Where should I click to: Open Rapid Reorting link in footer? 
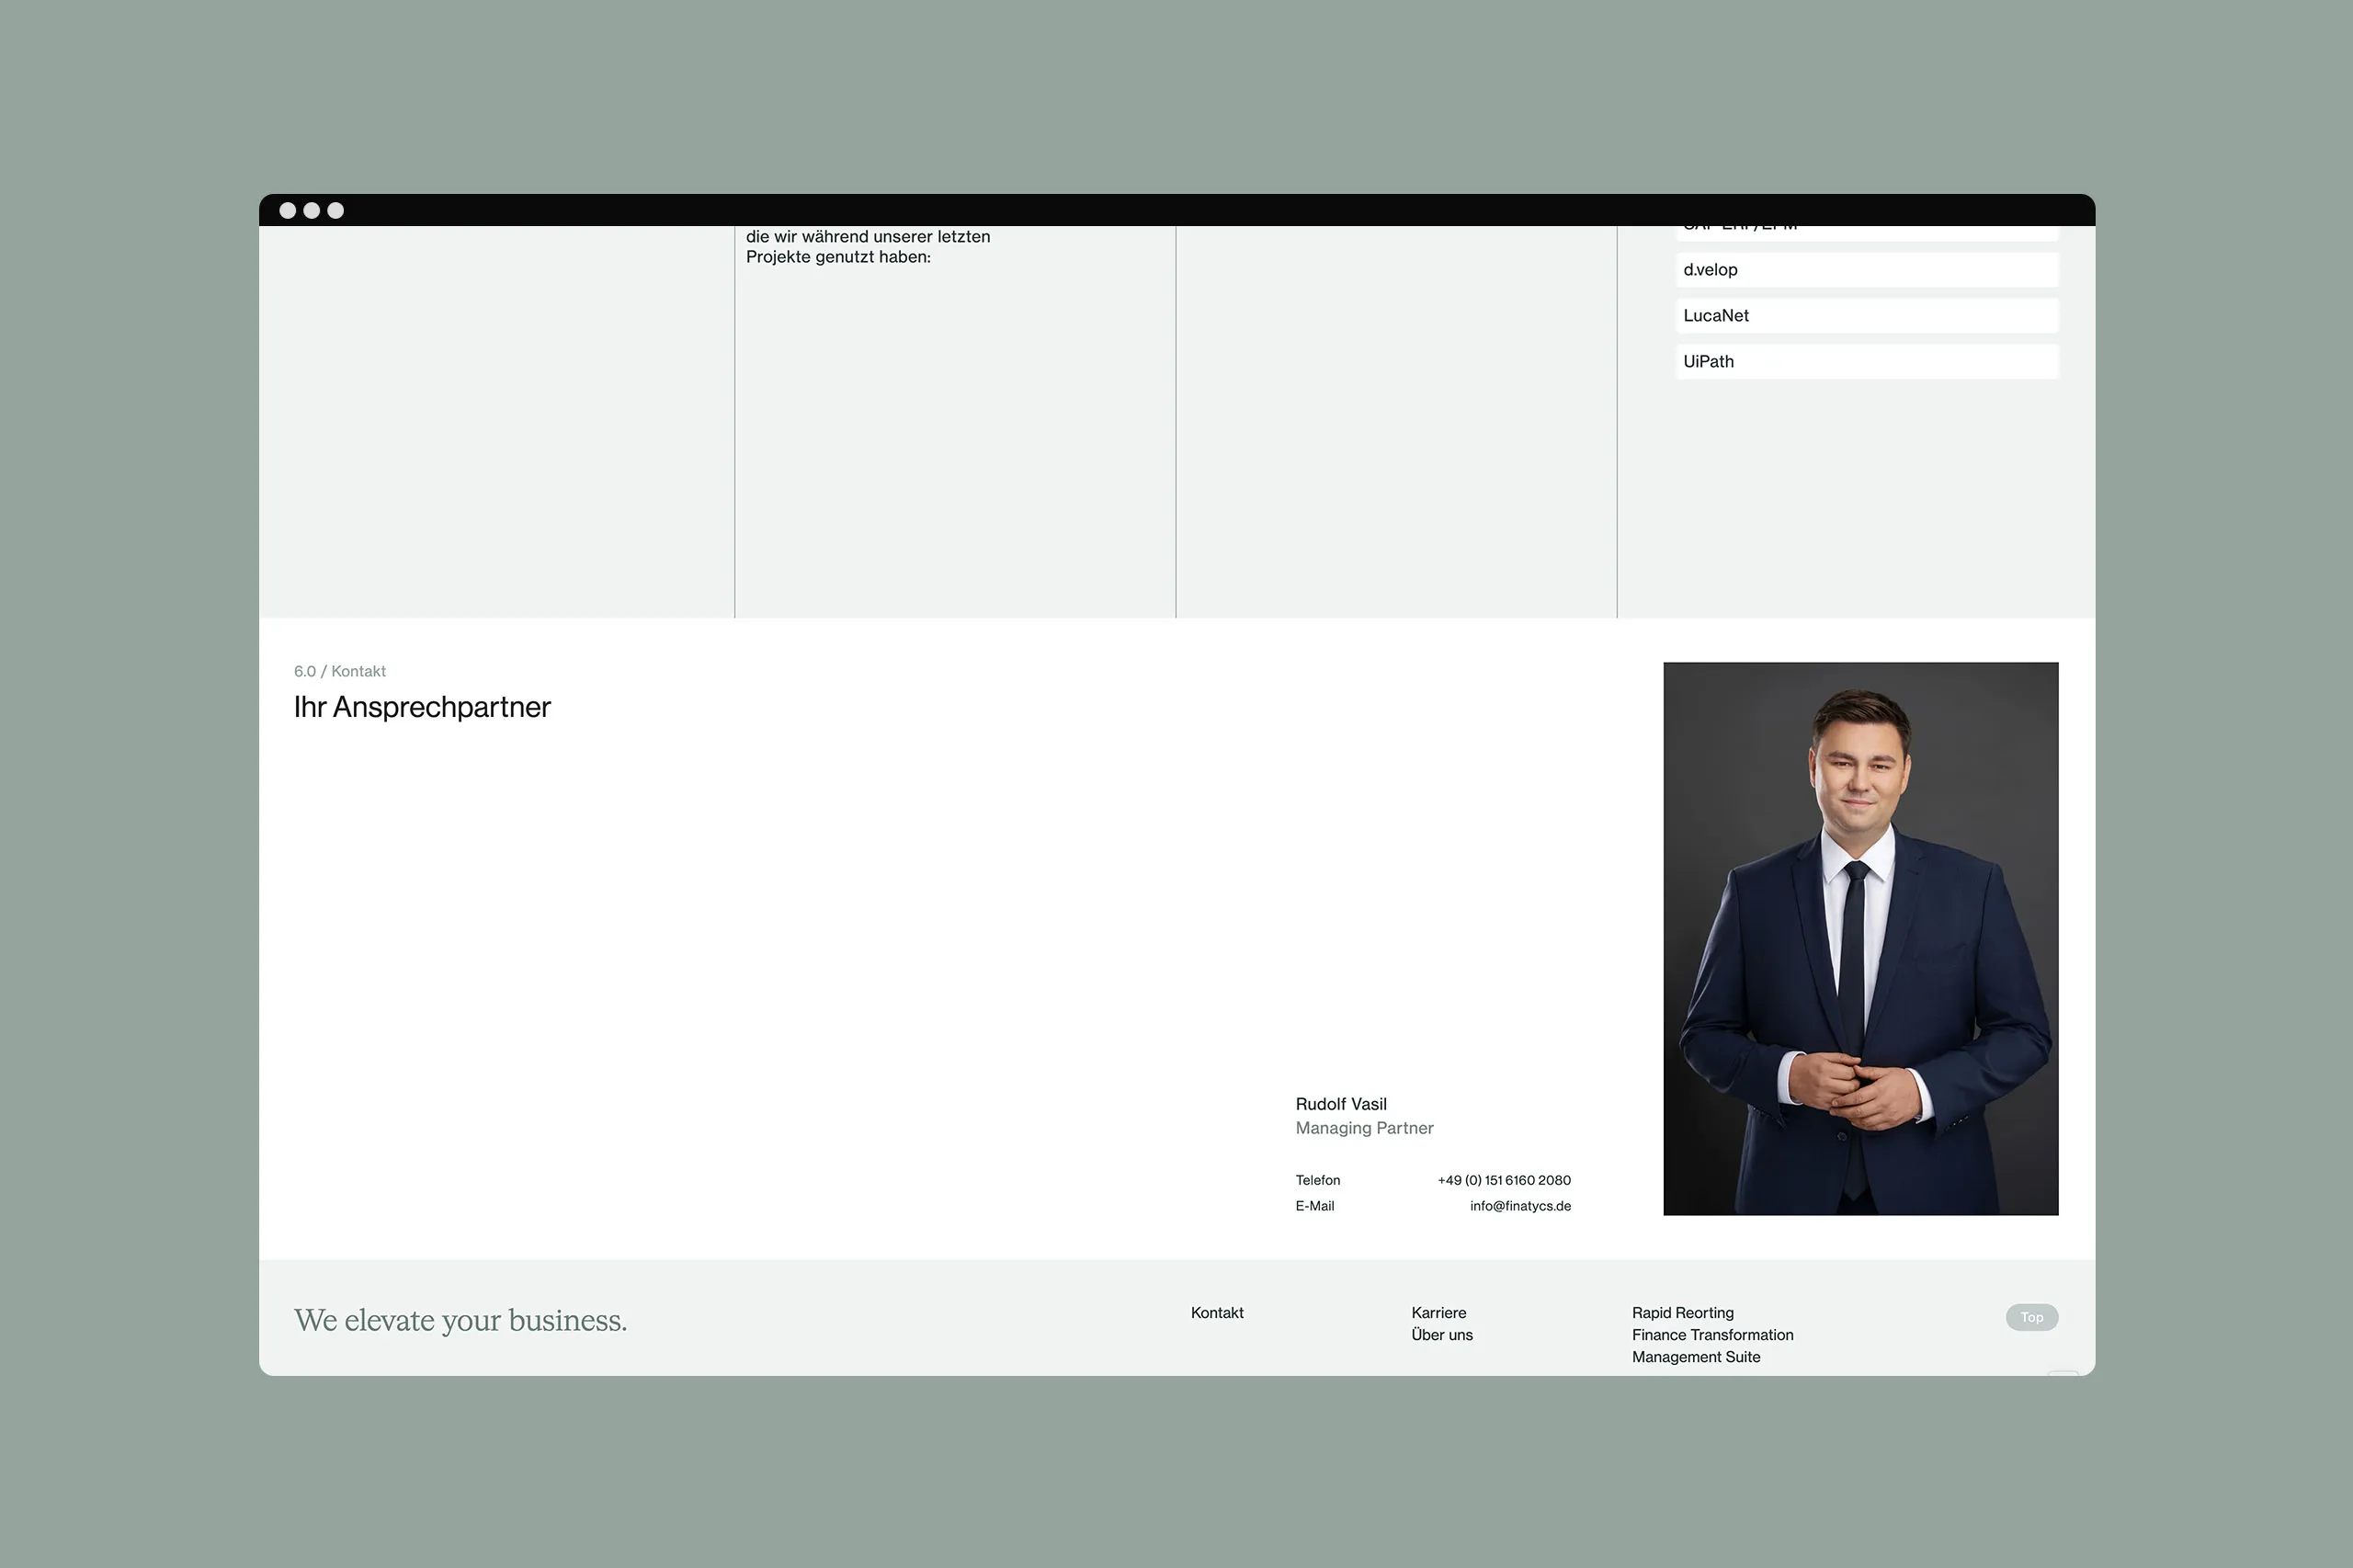(x=1682, y=1313)
